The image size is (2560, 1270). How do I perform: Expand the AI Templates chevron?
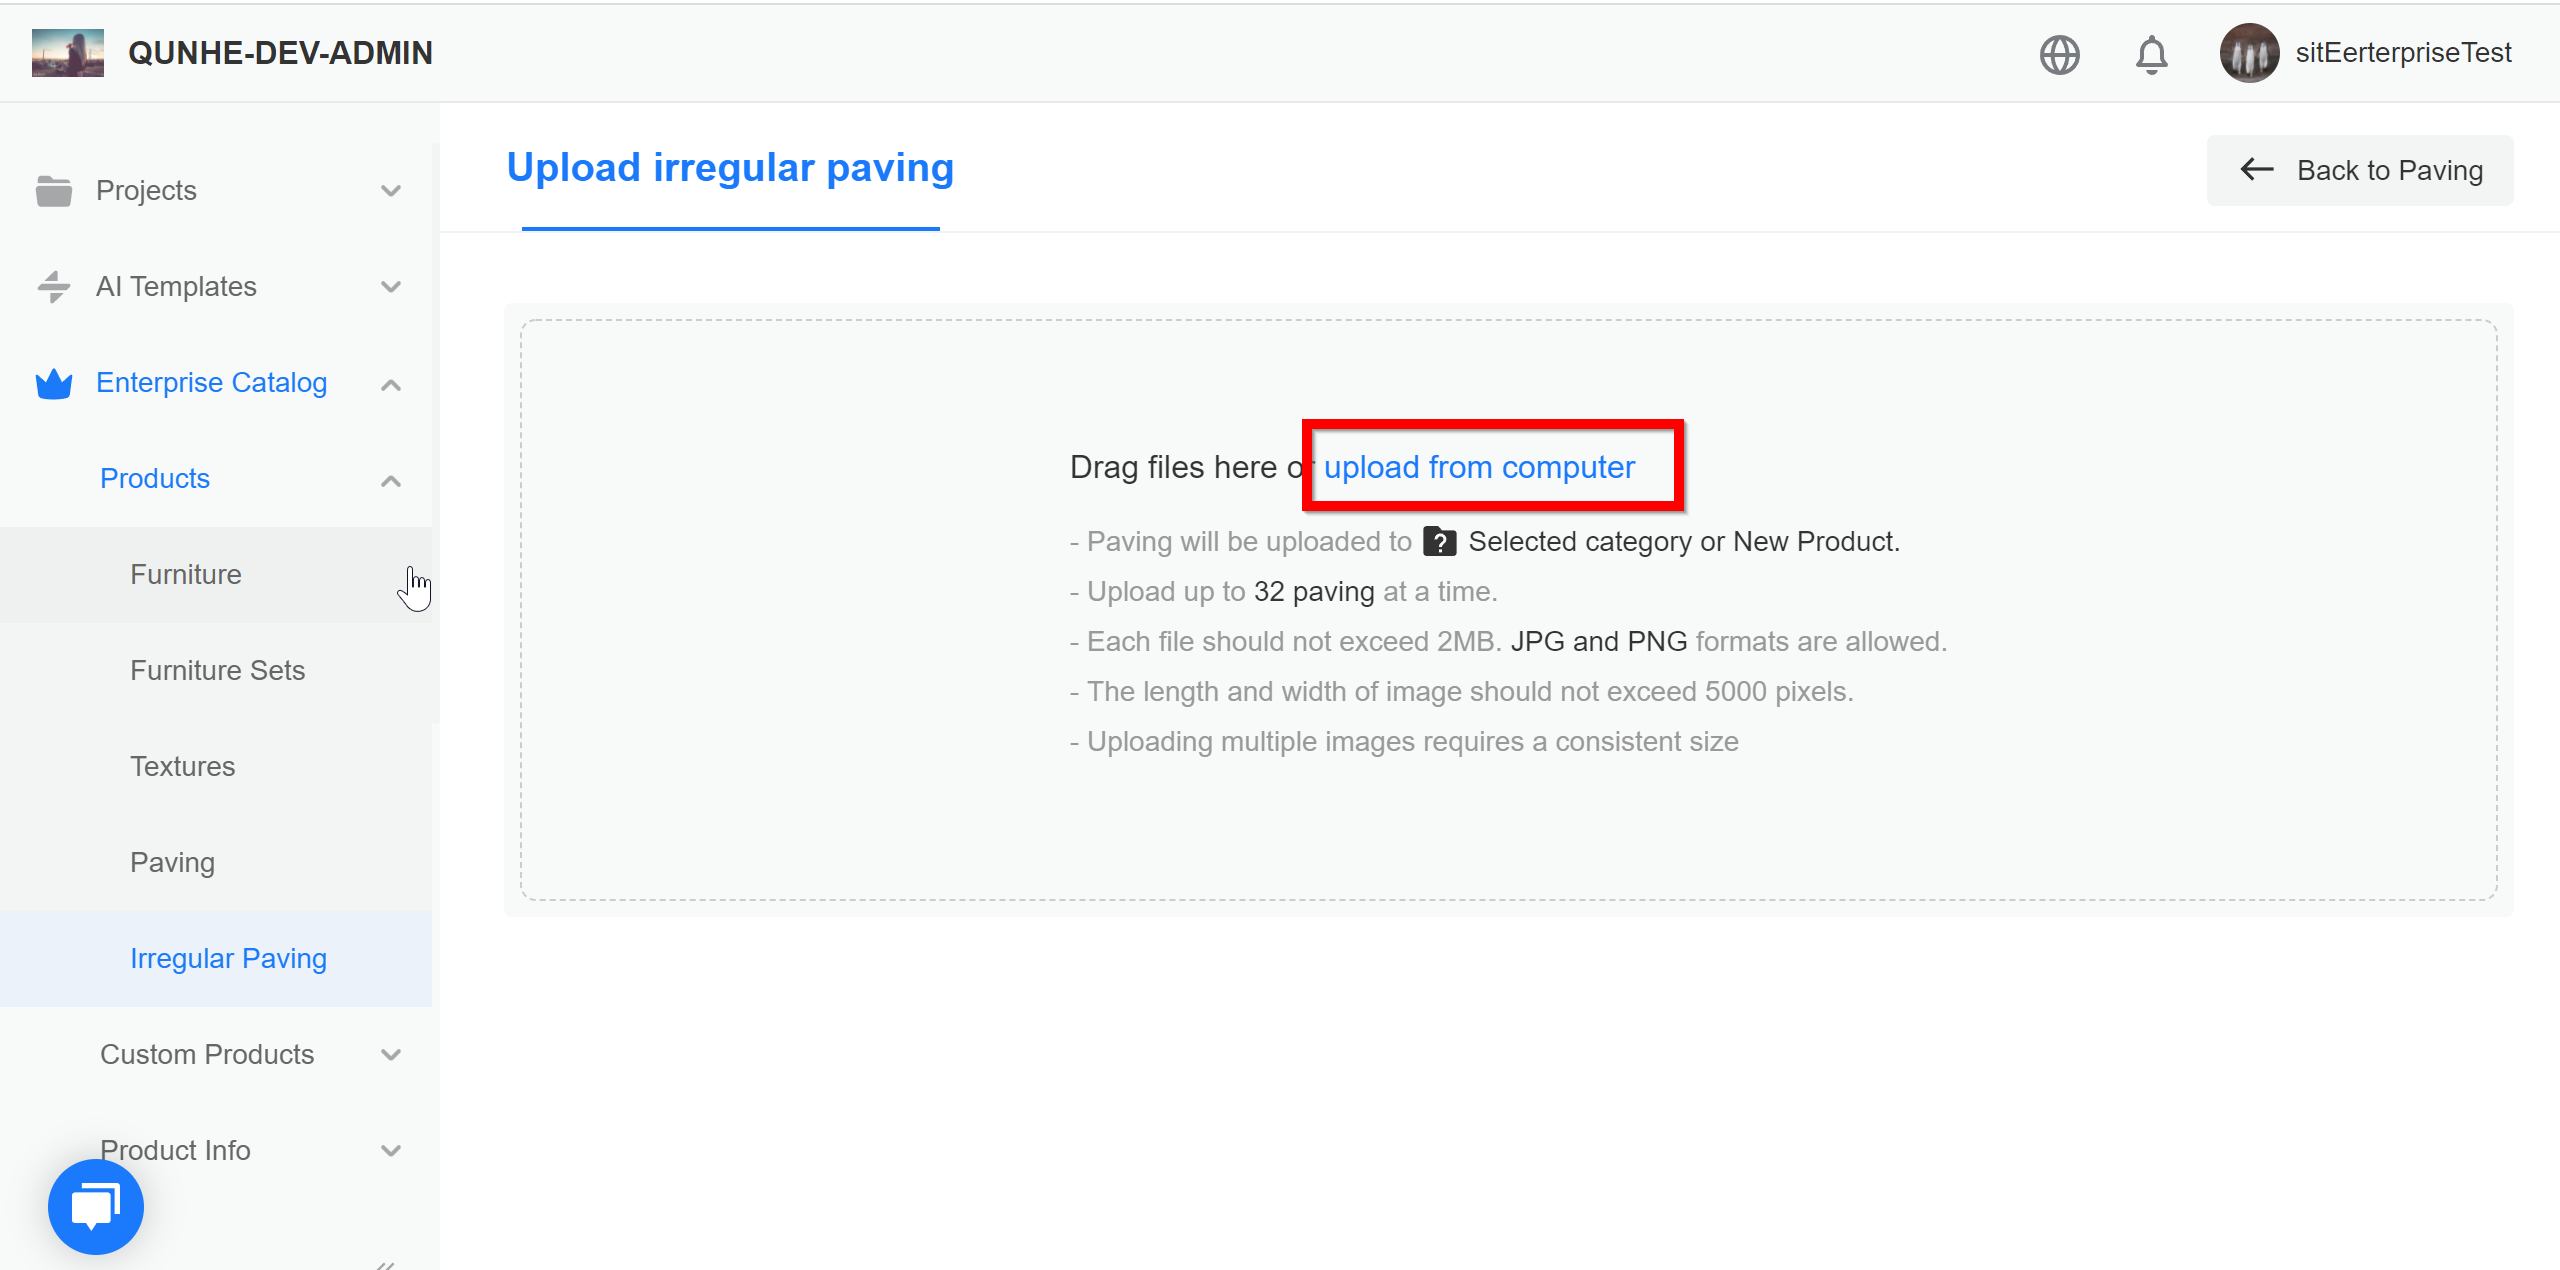(x=391, y=287)
